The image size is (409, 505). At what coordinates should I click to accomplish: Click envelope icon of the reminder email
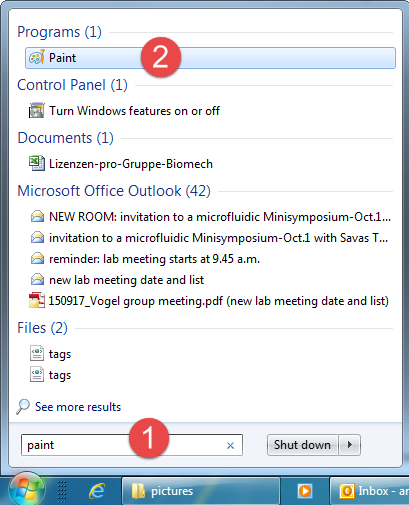37,259
